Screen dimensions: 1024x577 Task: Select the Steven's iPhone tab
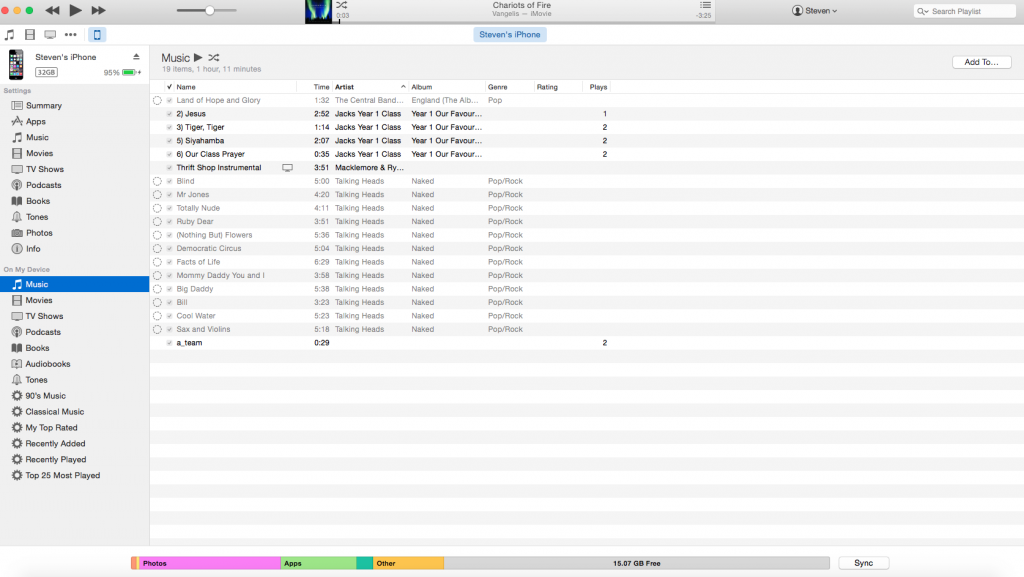(x=510, y=35)
